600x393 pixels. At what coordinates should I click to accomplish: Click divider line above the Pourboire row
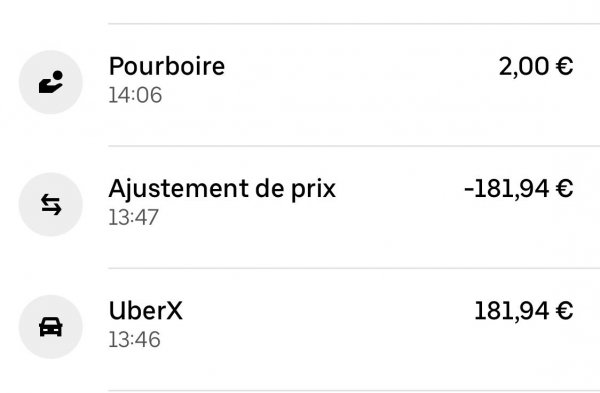pos(354,24)
